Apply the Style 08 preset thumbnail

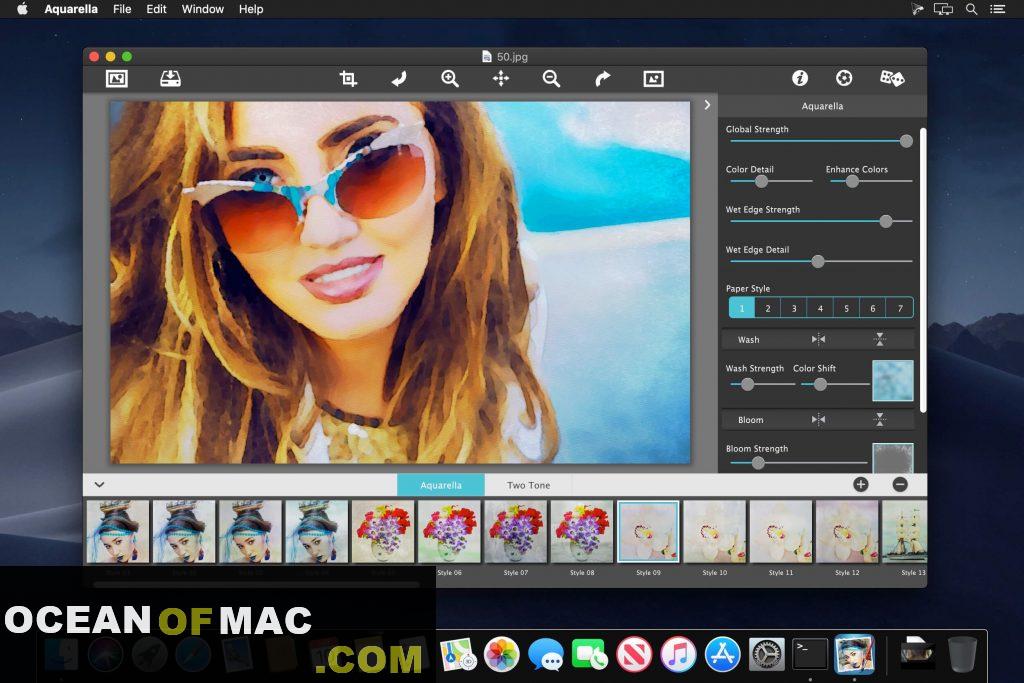[x=582, y=532]
